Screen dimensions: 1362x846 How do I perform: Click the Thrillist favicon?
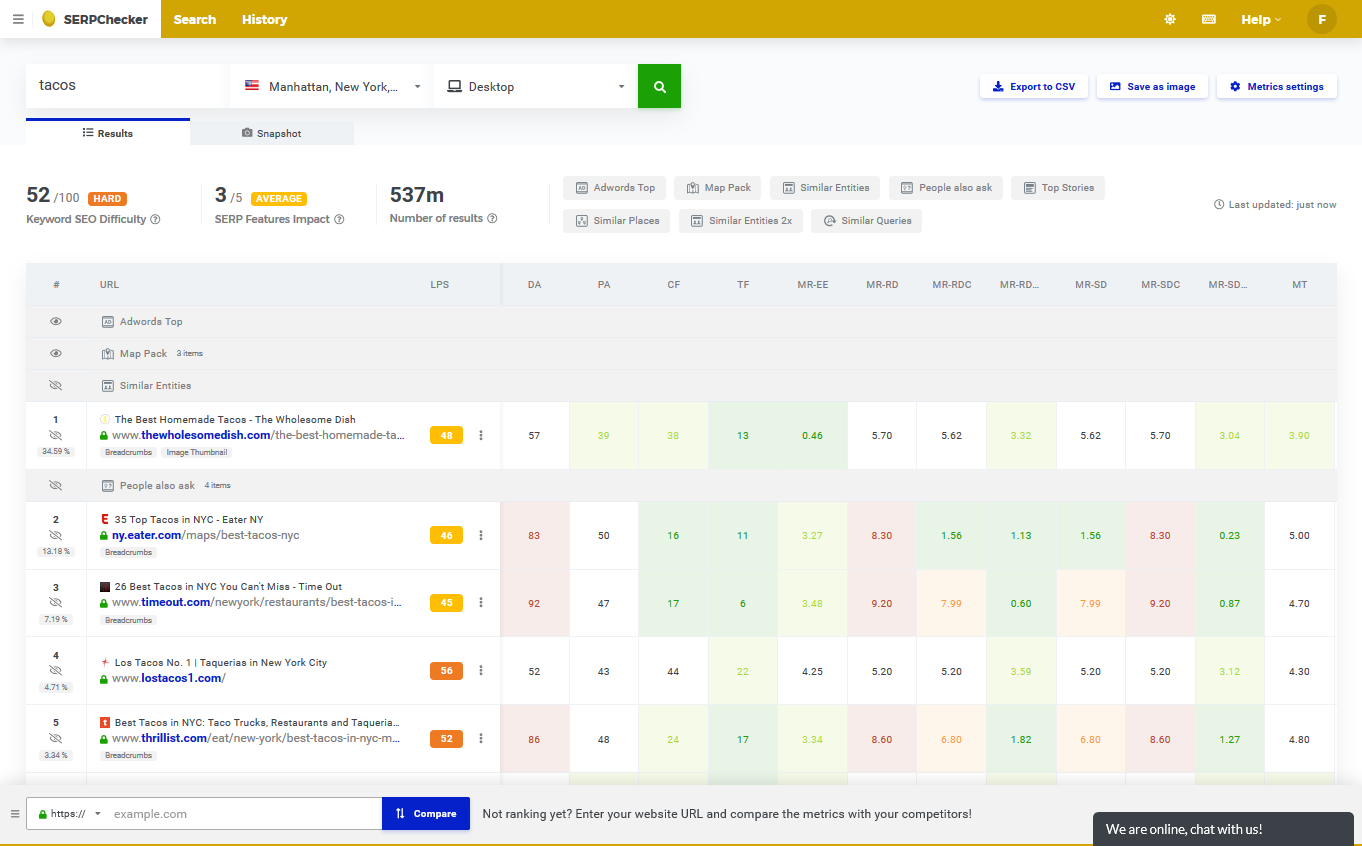point(105,722)
